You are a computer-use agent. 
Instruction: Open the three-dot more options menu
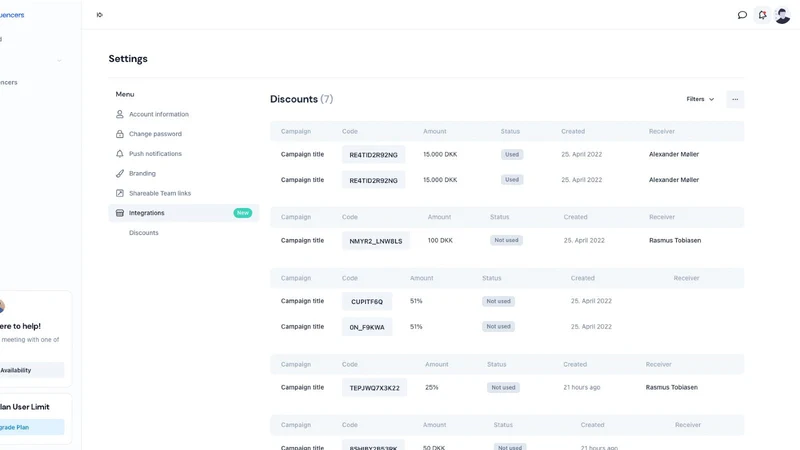pos(735,99)
